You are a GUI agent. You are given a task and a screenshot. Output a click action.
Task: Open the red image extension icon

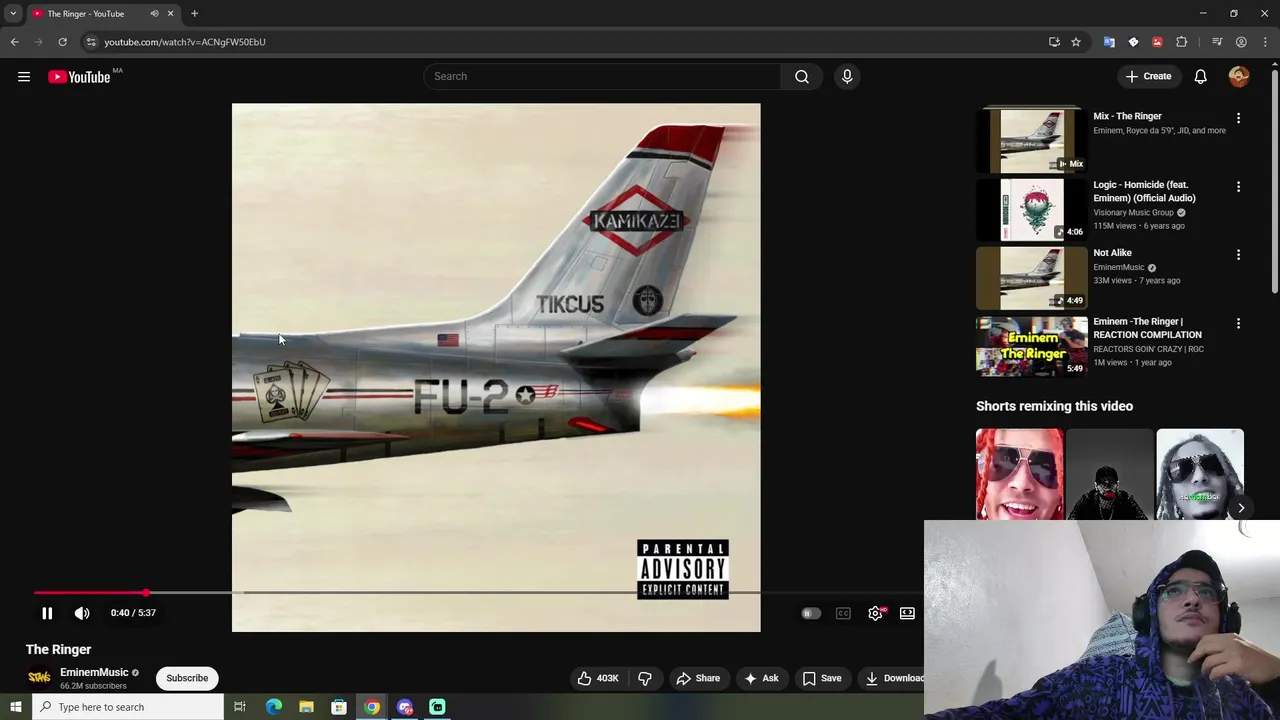1157,42
